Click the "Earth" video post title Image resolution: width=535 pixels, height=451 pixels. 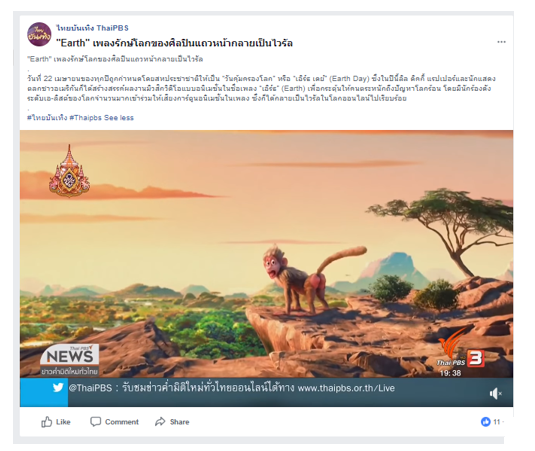174,43
